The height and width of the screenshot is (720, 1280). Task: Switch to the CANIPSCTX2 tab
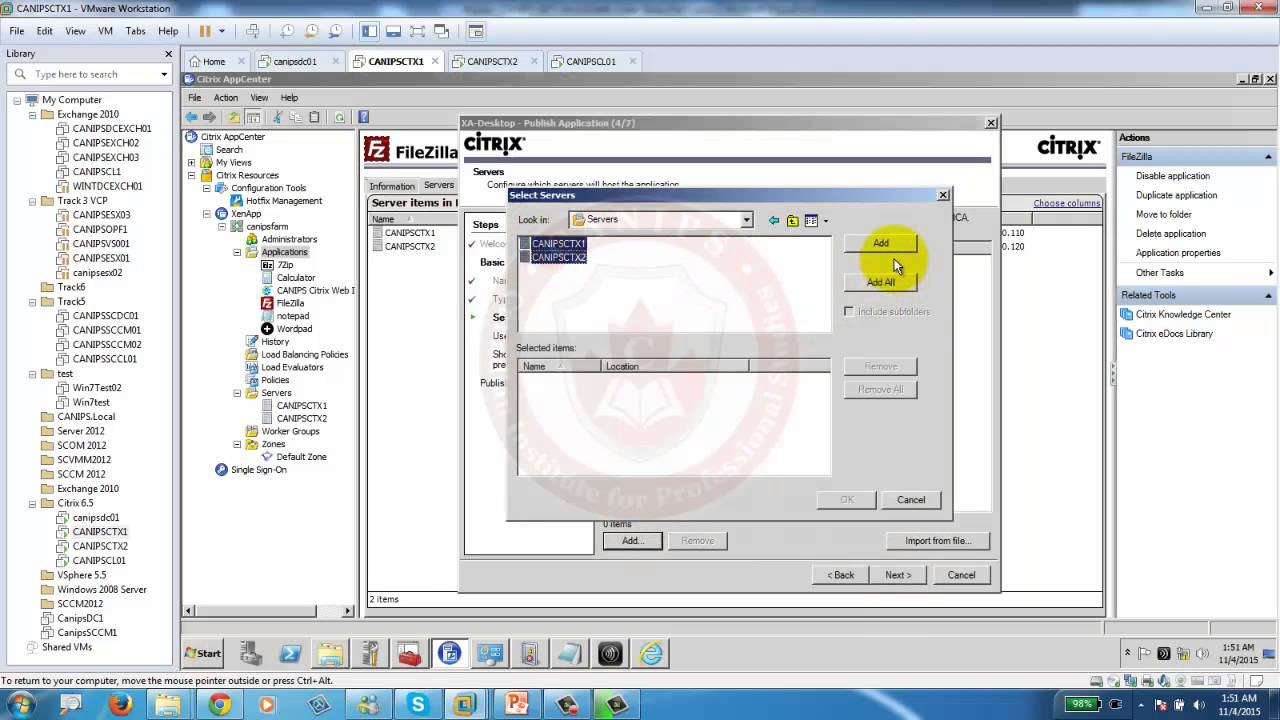(492, 61)
